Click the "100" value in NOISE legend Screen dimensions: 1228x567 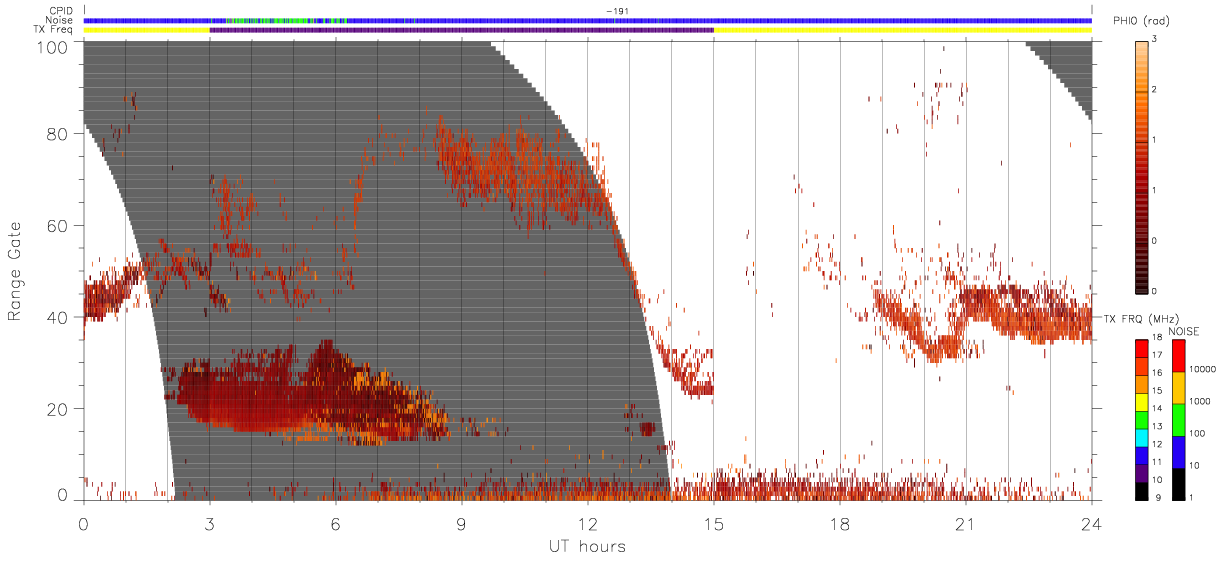pyautogui.click(x=1199, y=433)
